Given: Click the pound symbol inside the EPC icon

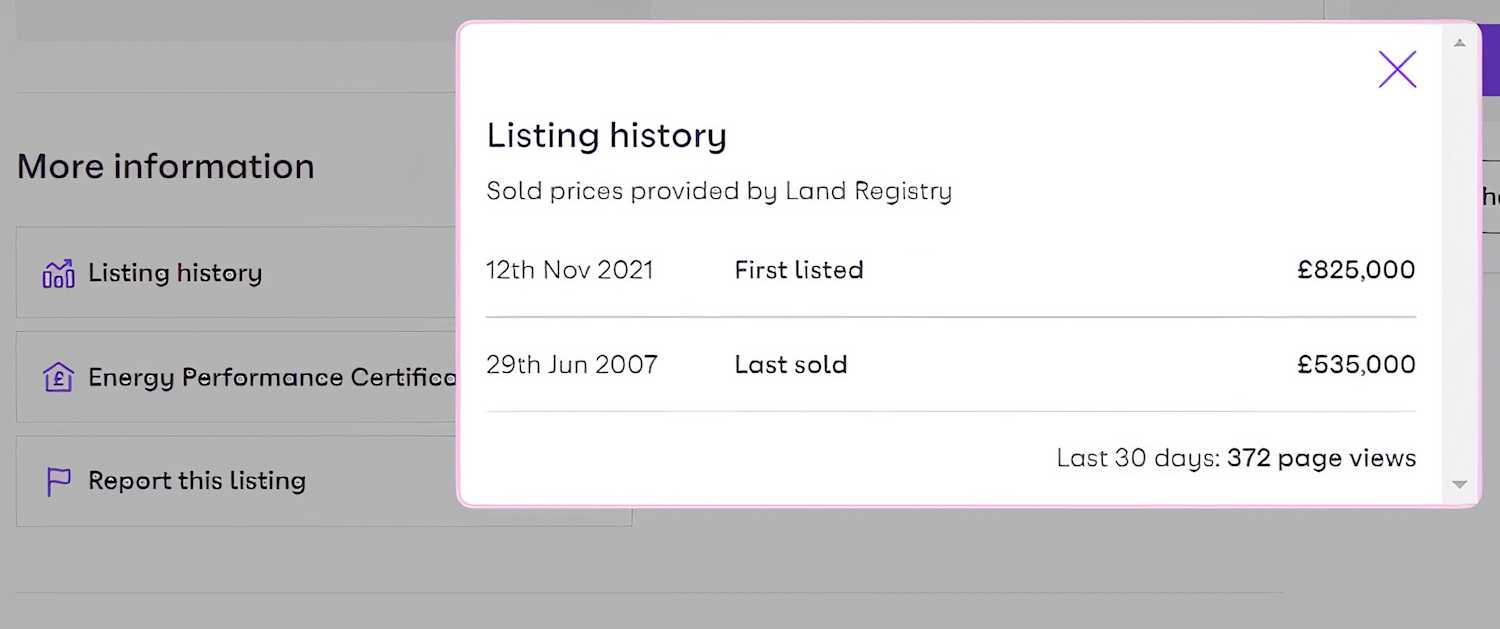Looking at the screenshot, I should pyautogui.click(x=59, y=381).
